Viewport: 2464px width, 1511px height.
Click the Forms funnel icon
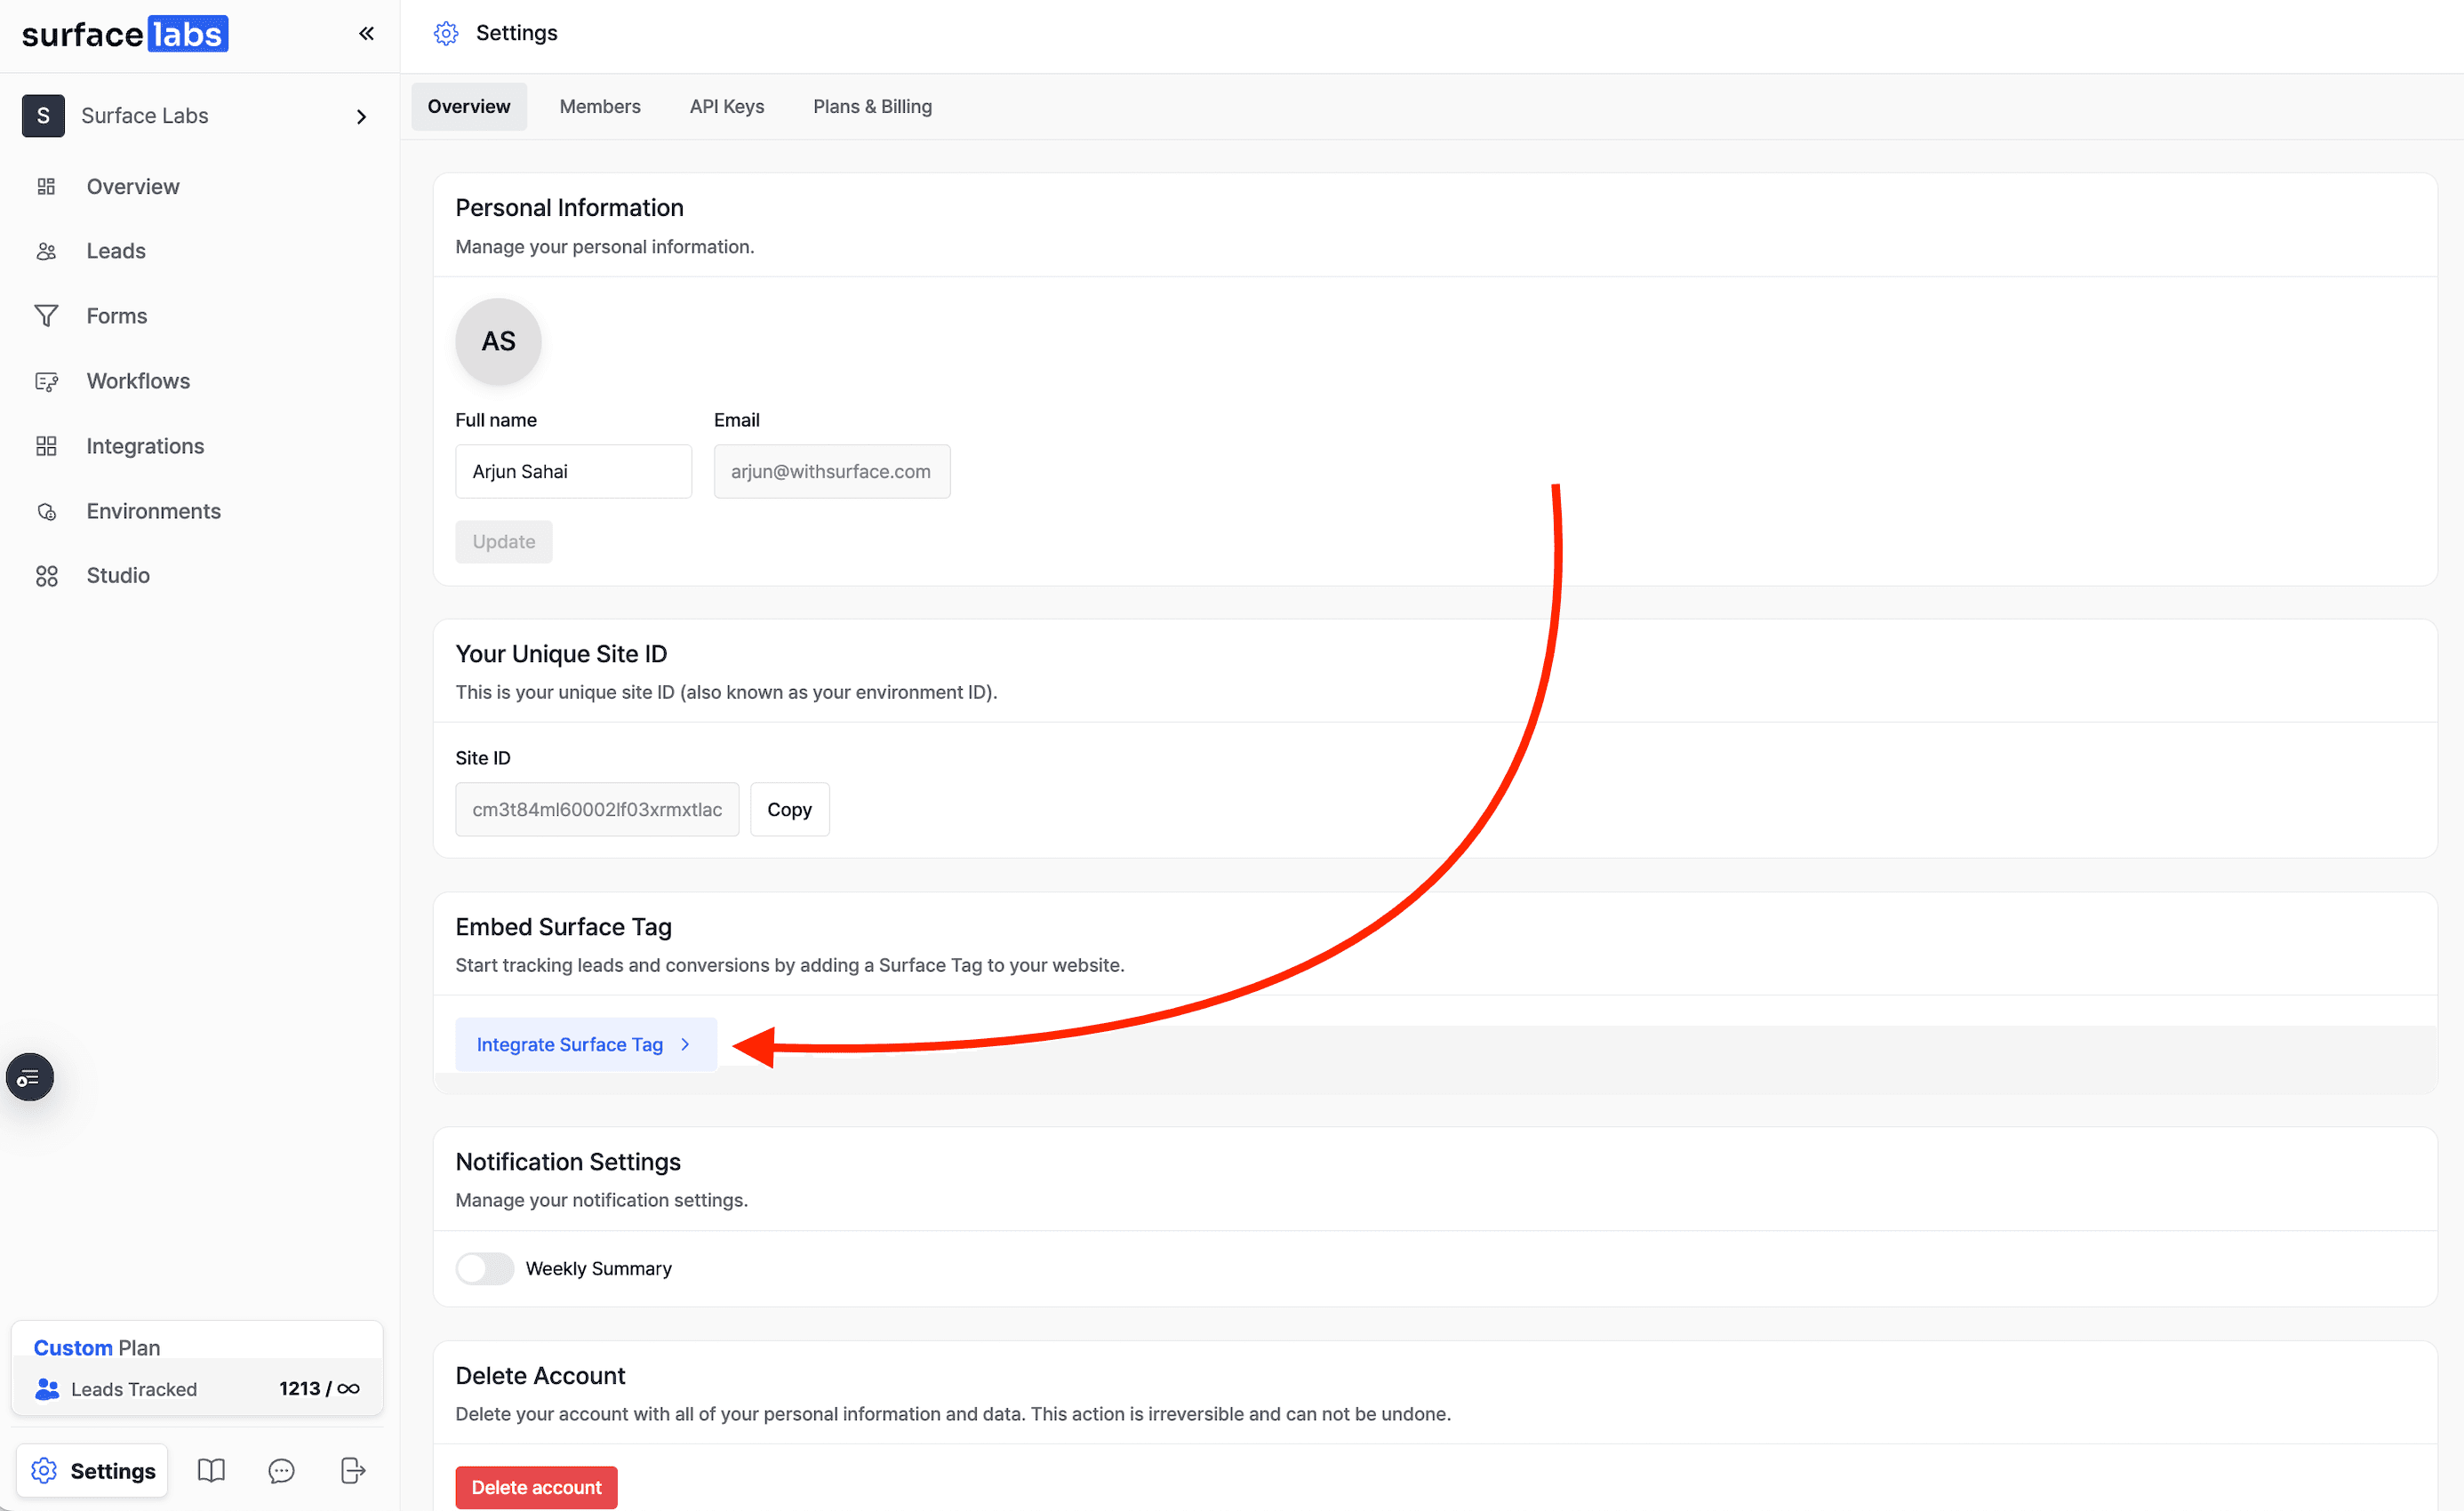(46, 316)
